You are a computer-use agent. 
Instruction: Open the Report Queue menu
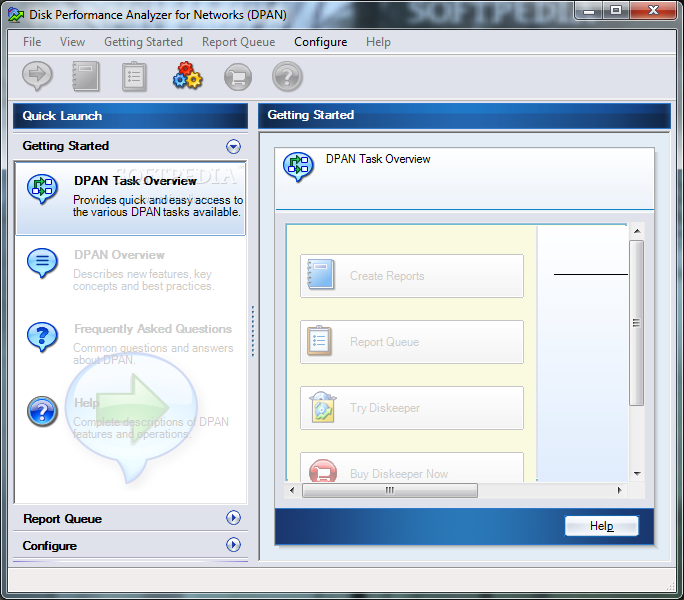pyautogui.click(x=239, y=42)
